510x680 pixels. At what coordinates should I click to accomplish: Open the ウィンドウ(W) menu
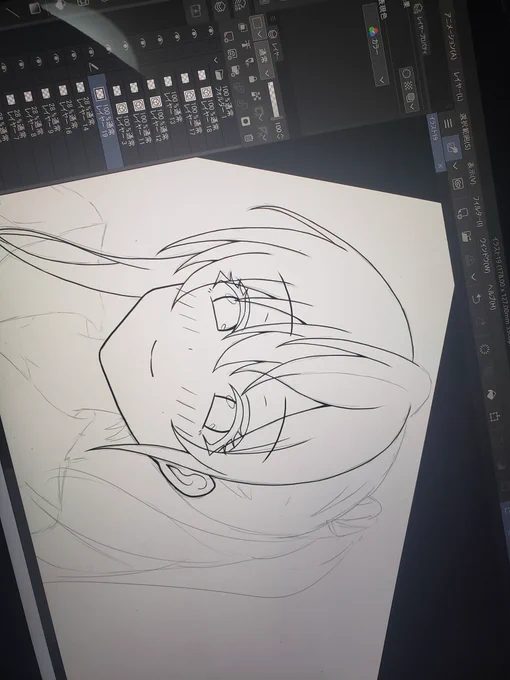point(484,256)
